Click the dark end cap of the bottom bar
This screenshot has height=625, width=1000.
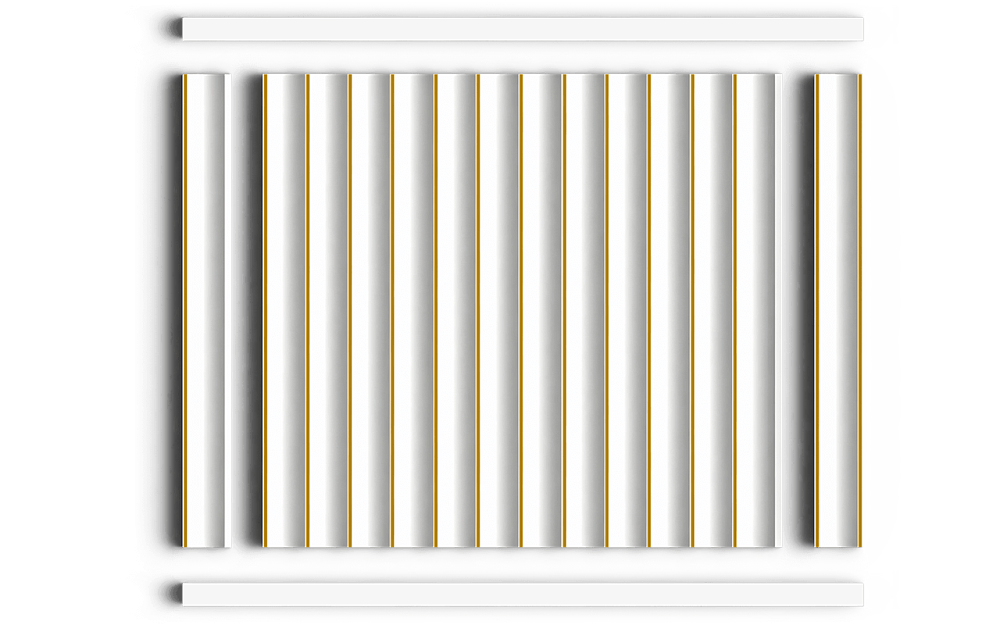(177, 594)
